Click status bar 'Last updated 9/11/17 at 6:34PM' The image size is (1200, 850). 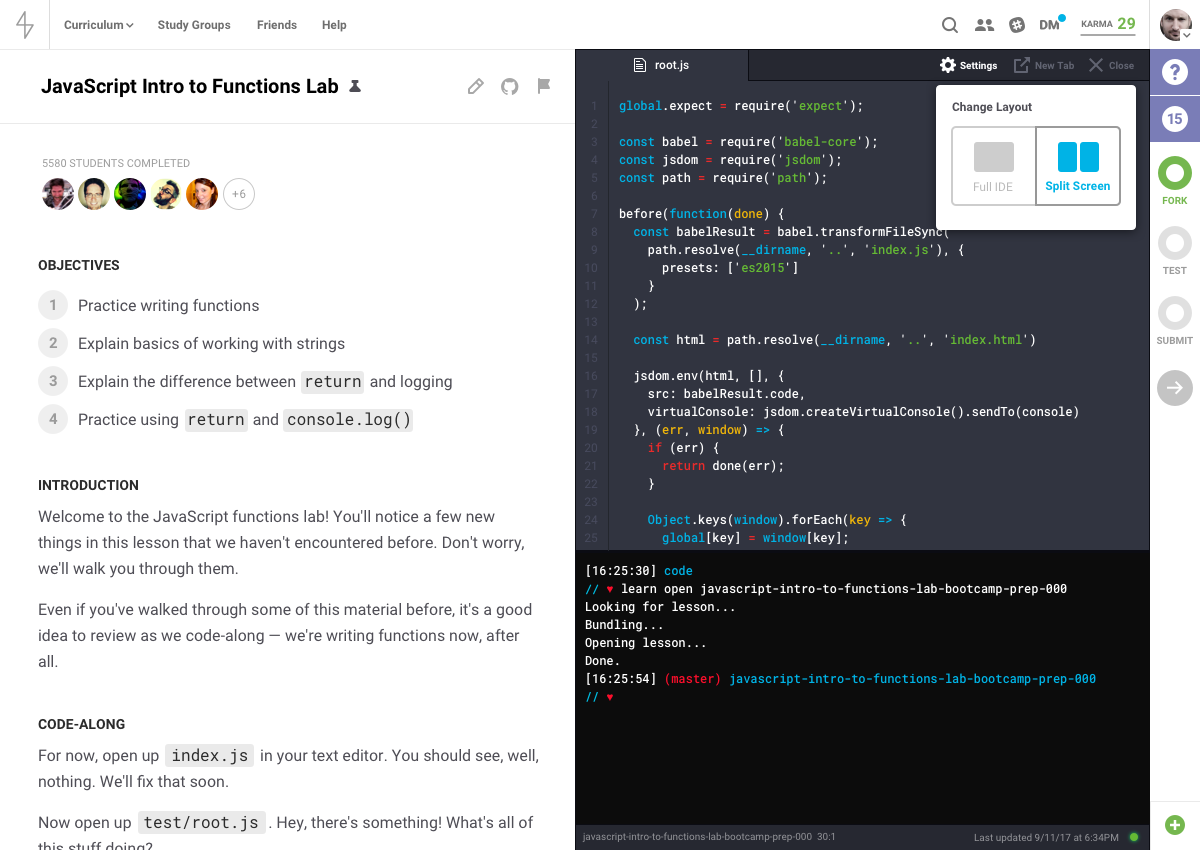pyautogui.click(x=1046, y=837)
